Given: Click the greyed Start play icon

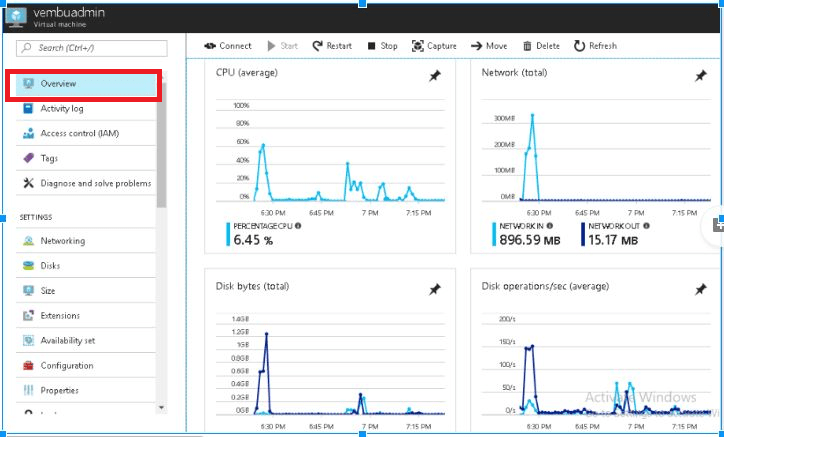Looking at the screenshot, I should coord(271,46).
